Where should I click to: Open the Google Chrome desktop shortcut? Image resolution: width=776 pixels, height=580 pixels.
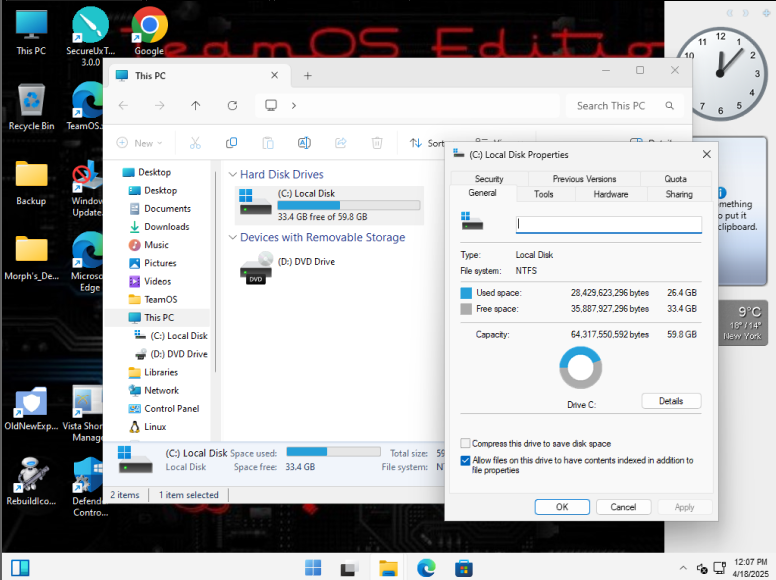pos(149,31)
